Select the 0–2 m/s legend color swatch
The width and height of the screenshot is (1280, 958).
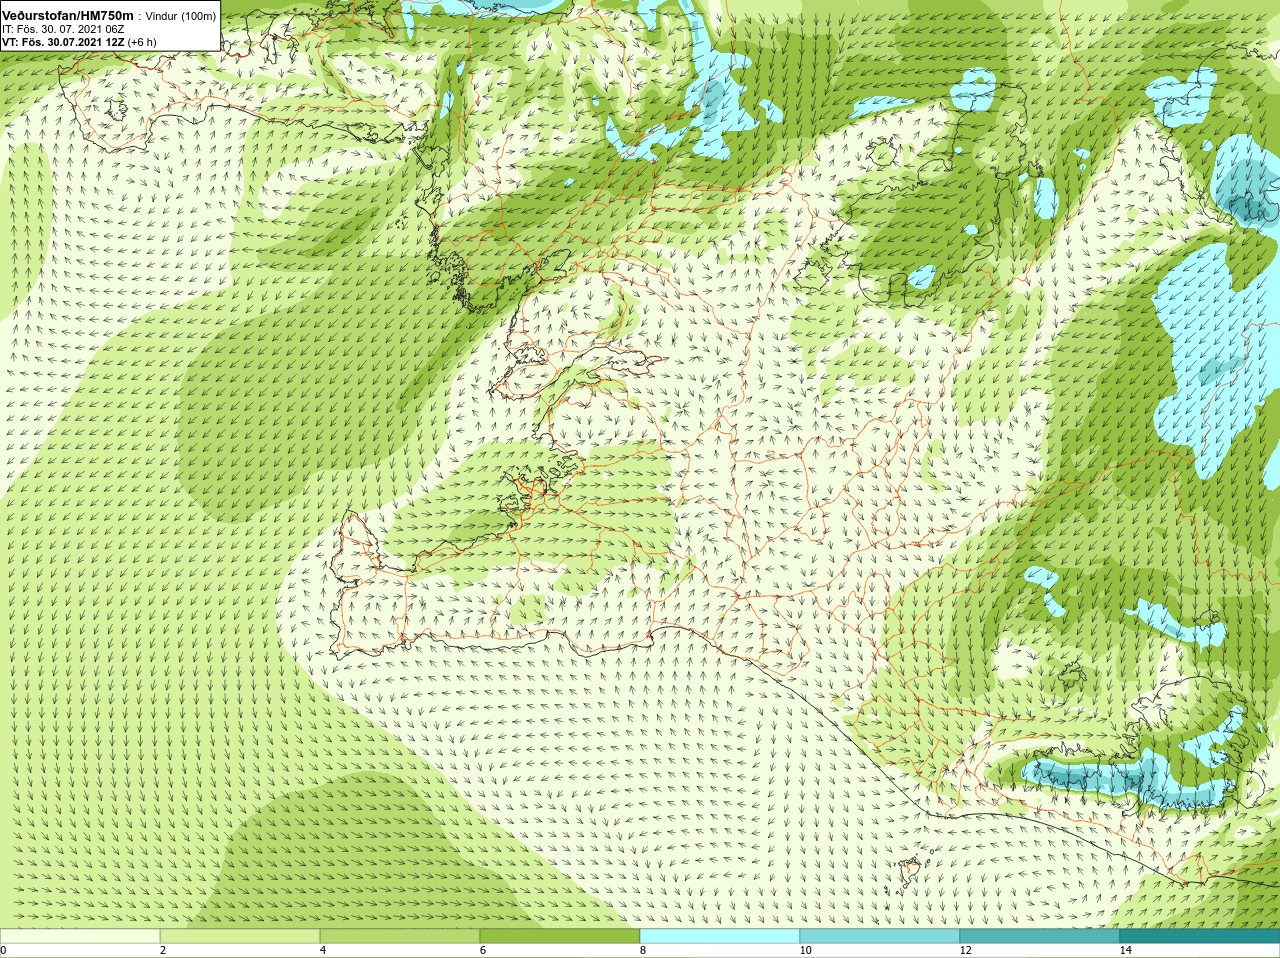click(80, 936)
